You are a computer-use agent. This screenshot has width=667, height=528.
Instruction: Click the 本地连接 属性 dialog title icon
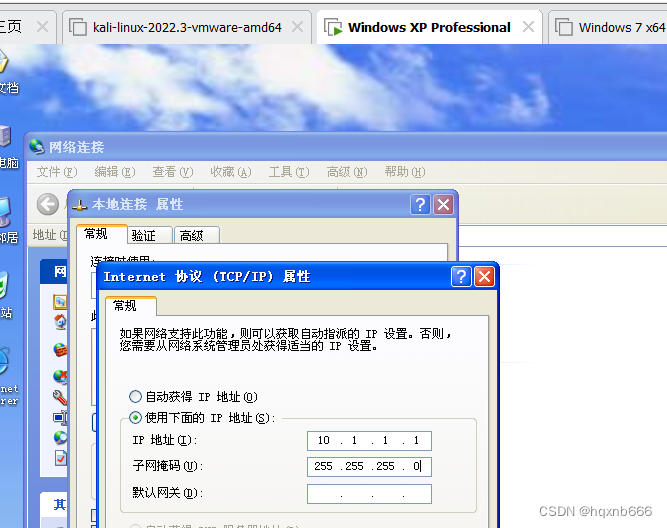coord(80,205)
